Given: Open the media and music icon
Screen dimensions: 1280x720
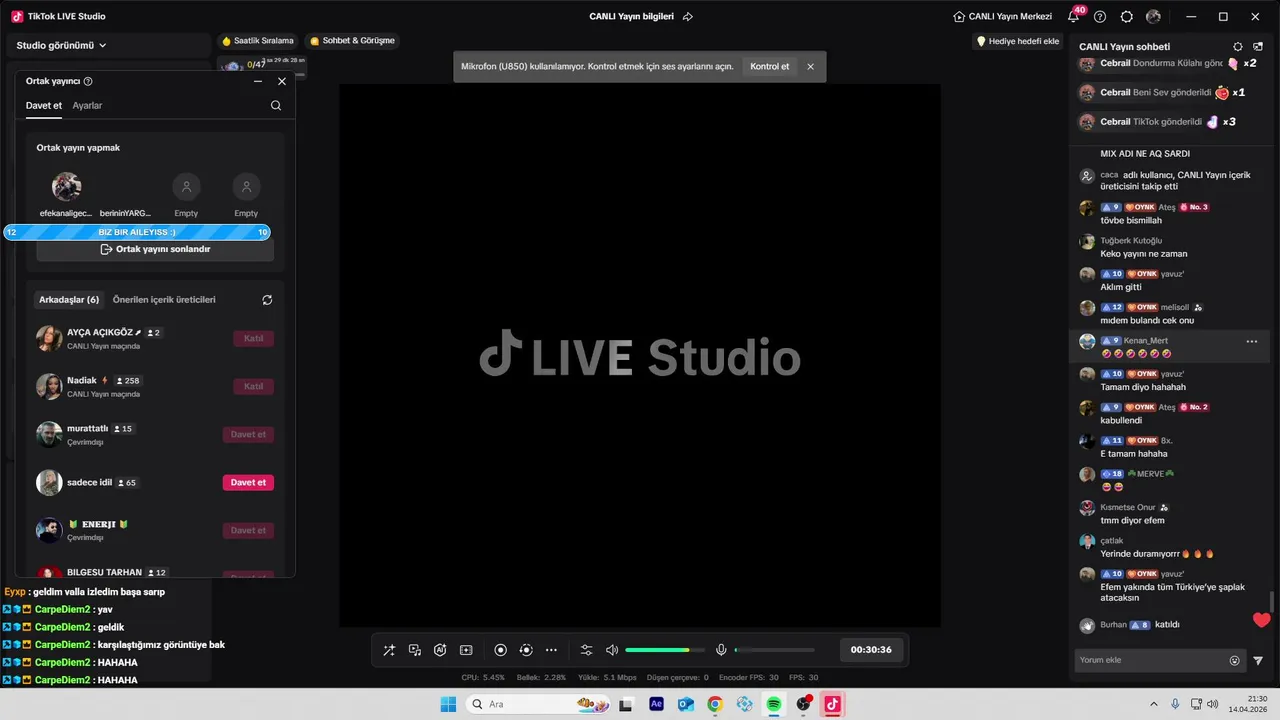Looking at the screenshot, I should [415, 650].
